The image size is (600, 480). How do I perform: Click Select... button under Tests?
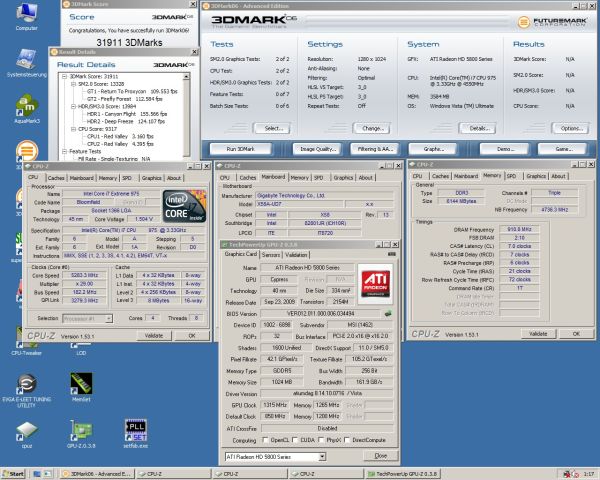tap(274, 128)
